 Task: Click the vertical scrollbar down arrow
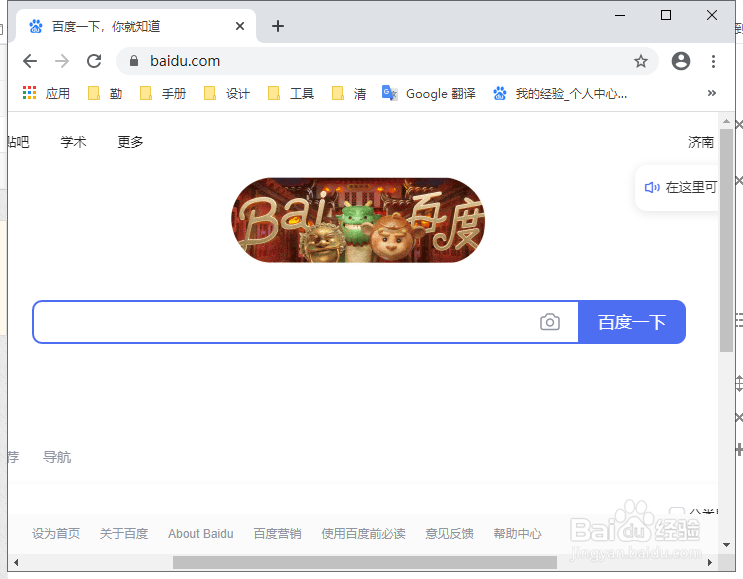pos(726,545)
